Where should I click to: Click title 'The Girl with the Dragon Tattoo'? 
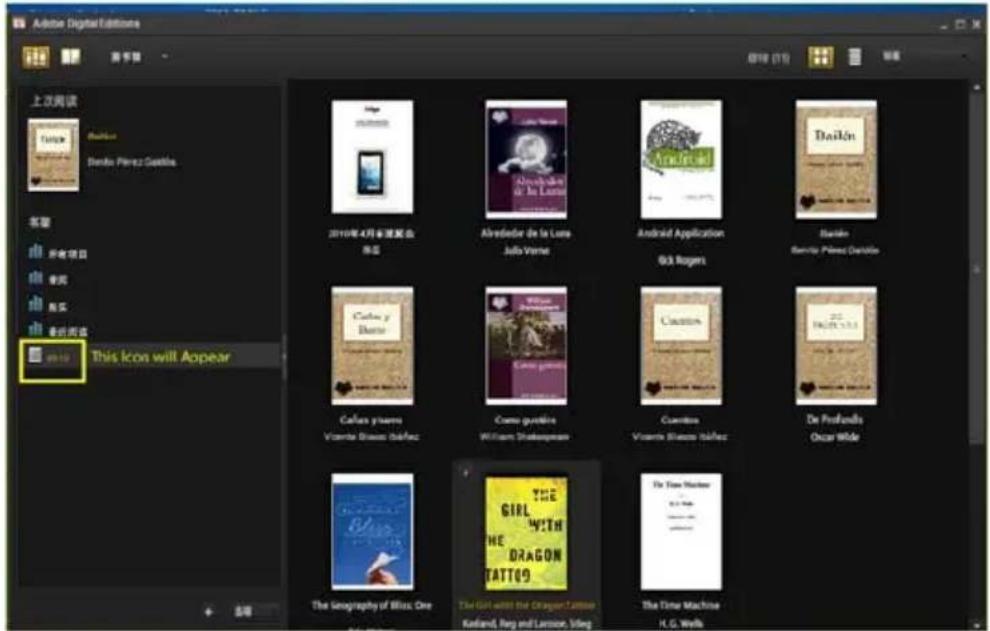[x=526, y=605]
